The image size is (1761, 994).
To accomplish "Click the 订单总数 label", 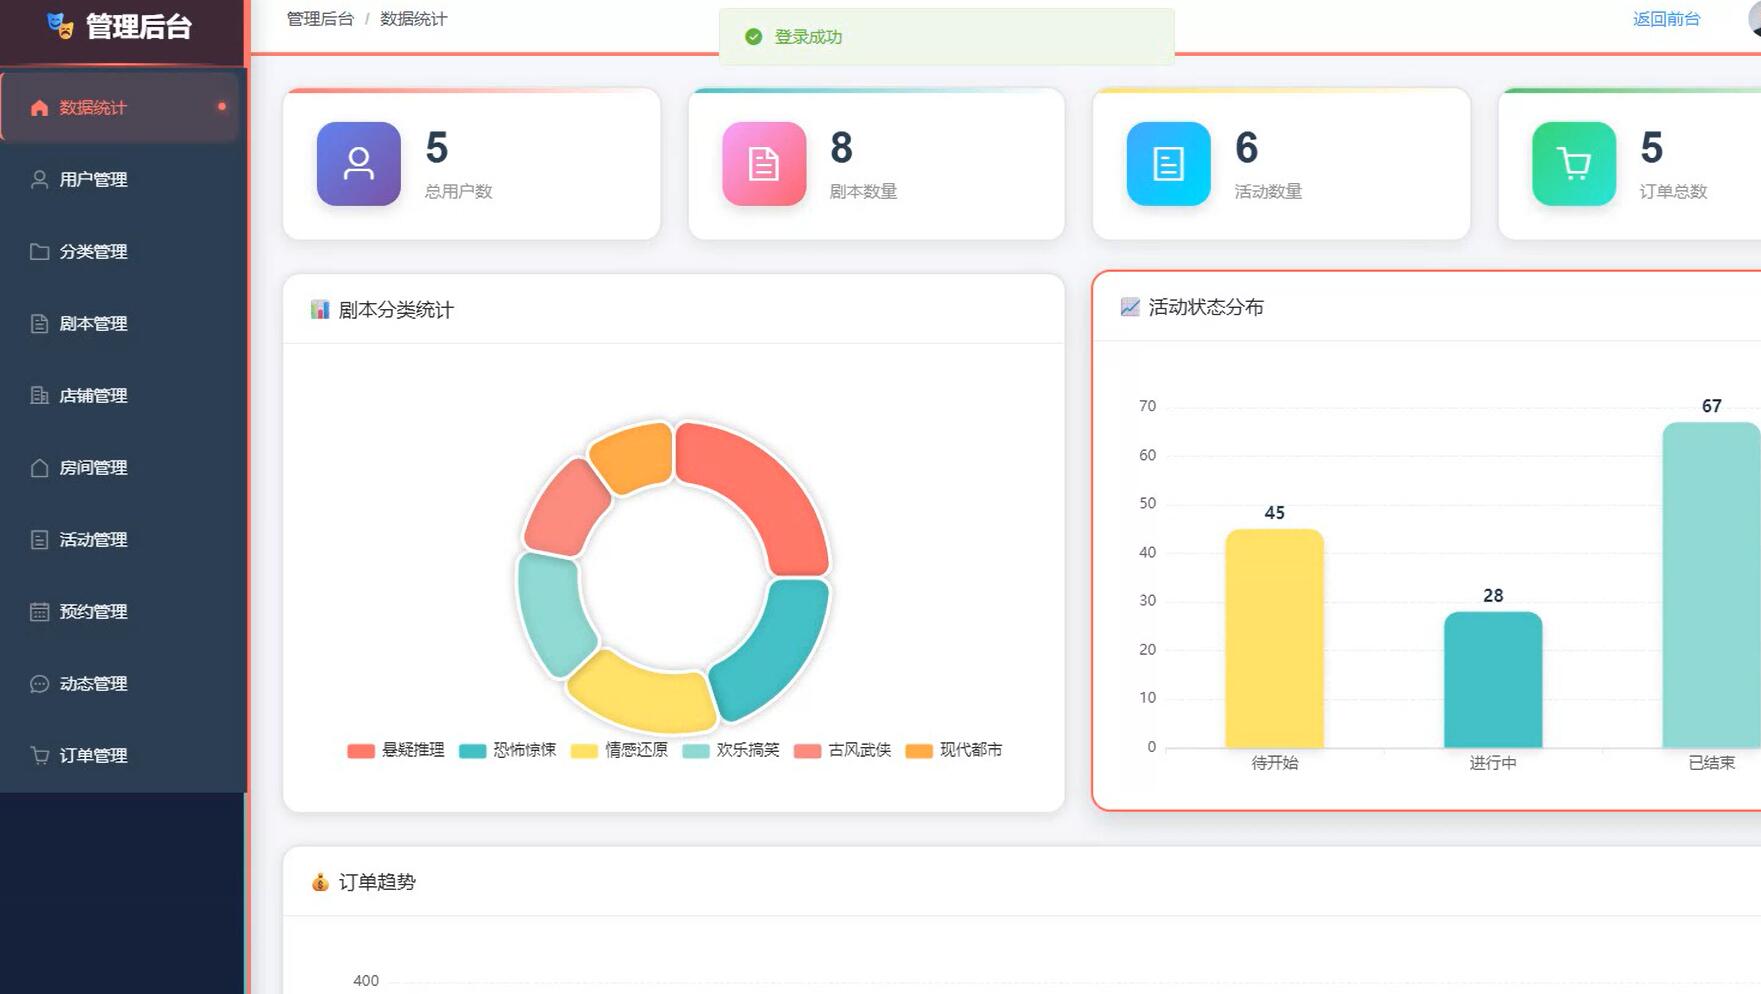I will point(1673,192).
